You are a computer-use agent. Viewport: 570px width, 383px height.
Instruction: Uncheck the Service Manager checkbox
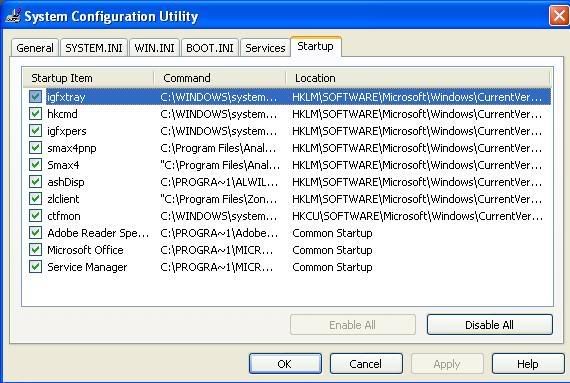click(x=35, y=267)
